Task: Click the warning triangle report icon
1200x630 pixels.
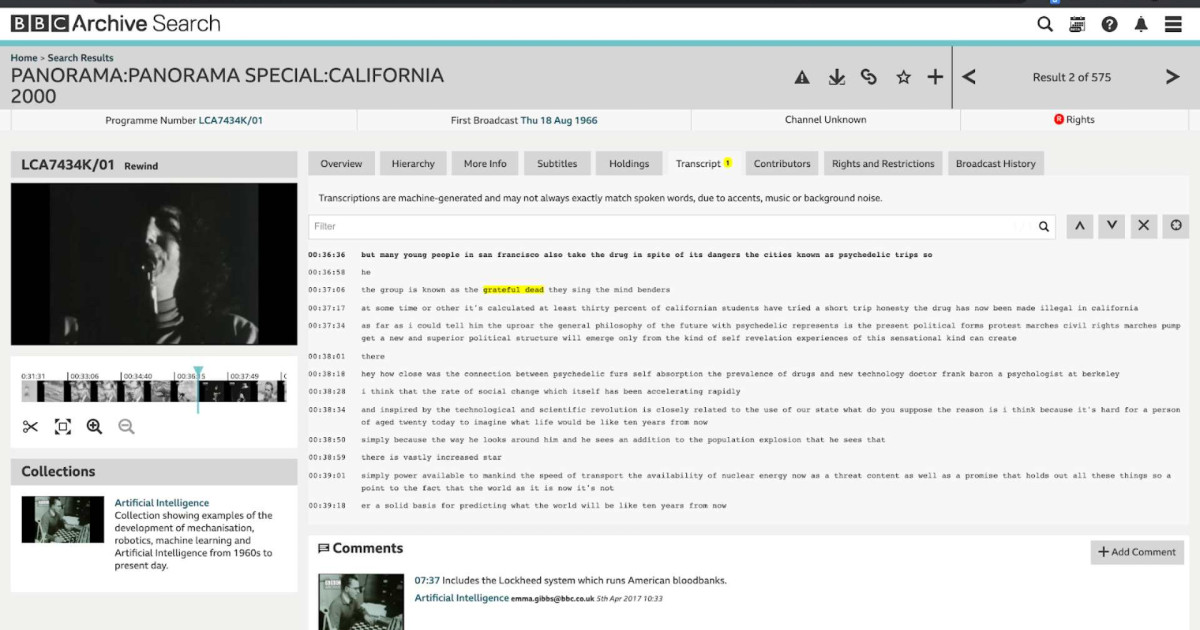Action: coord(802,77)
